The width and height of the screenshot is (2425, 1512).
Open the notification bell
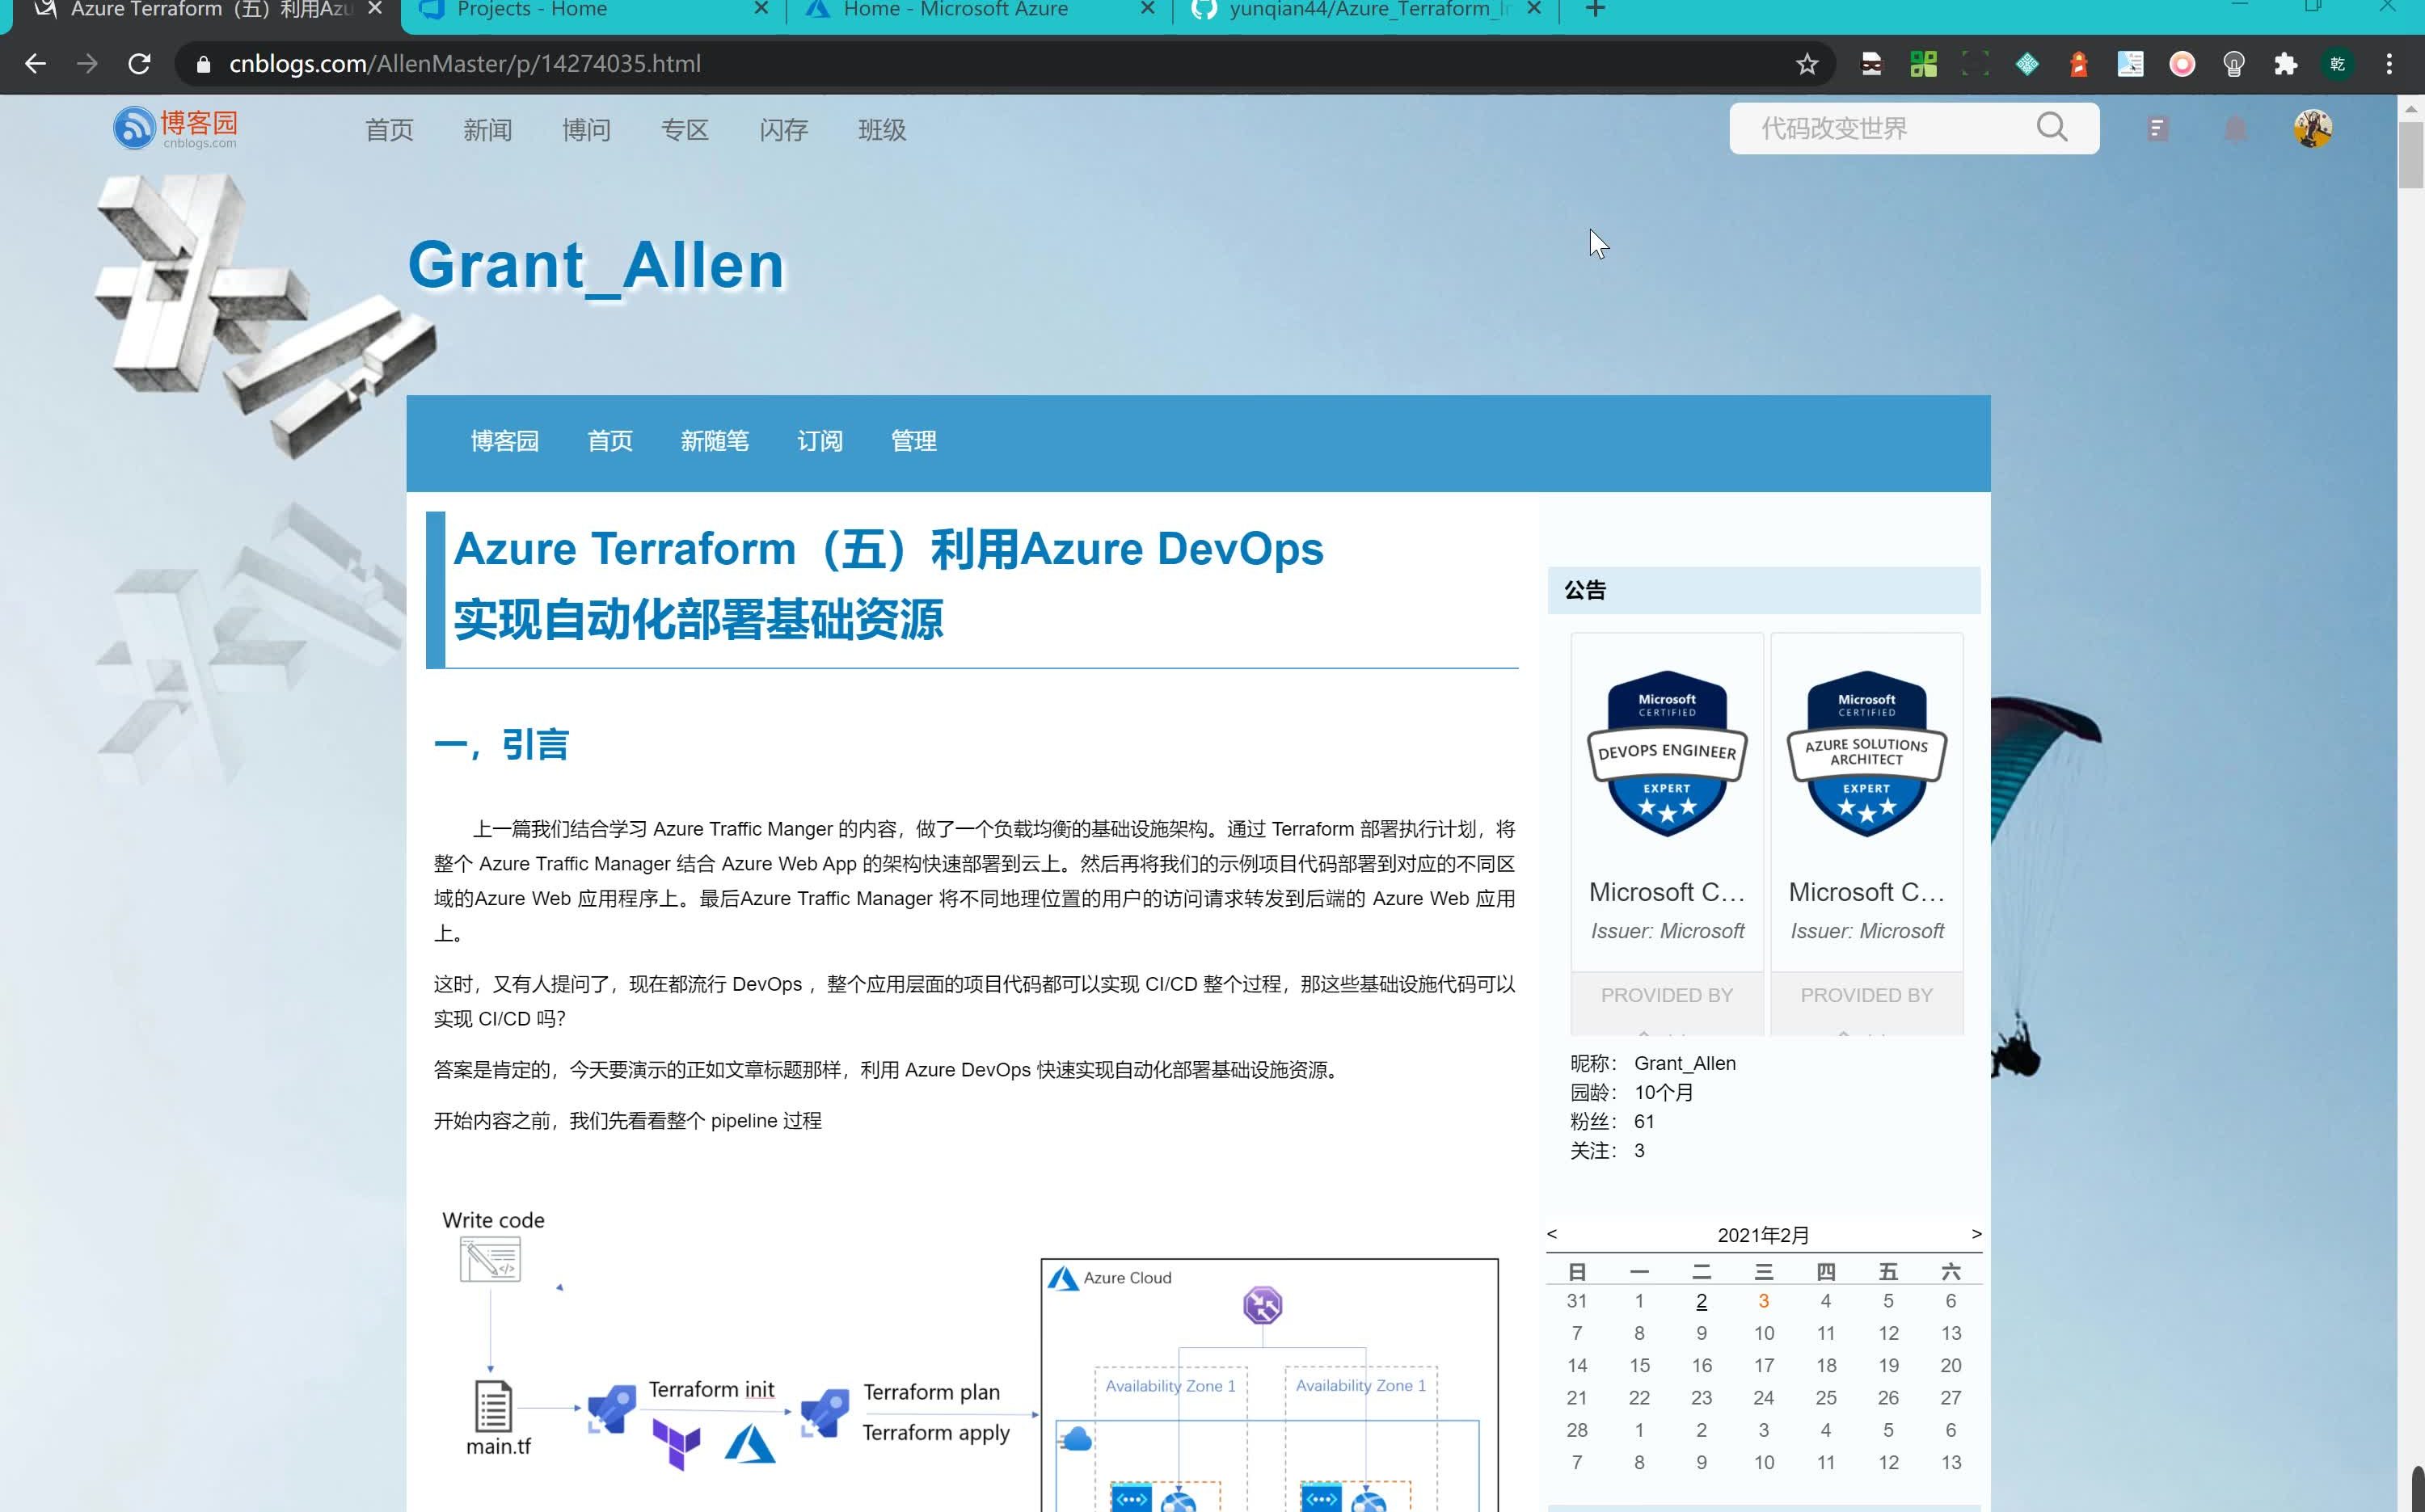[2235, 128]
